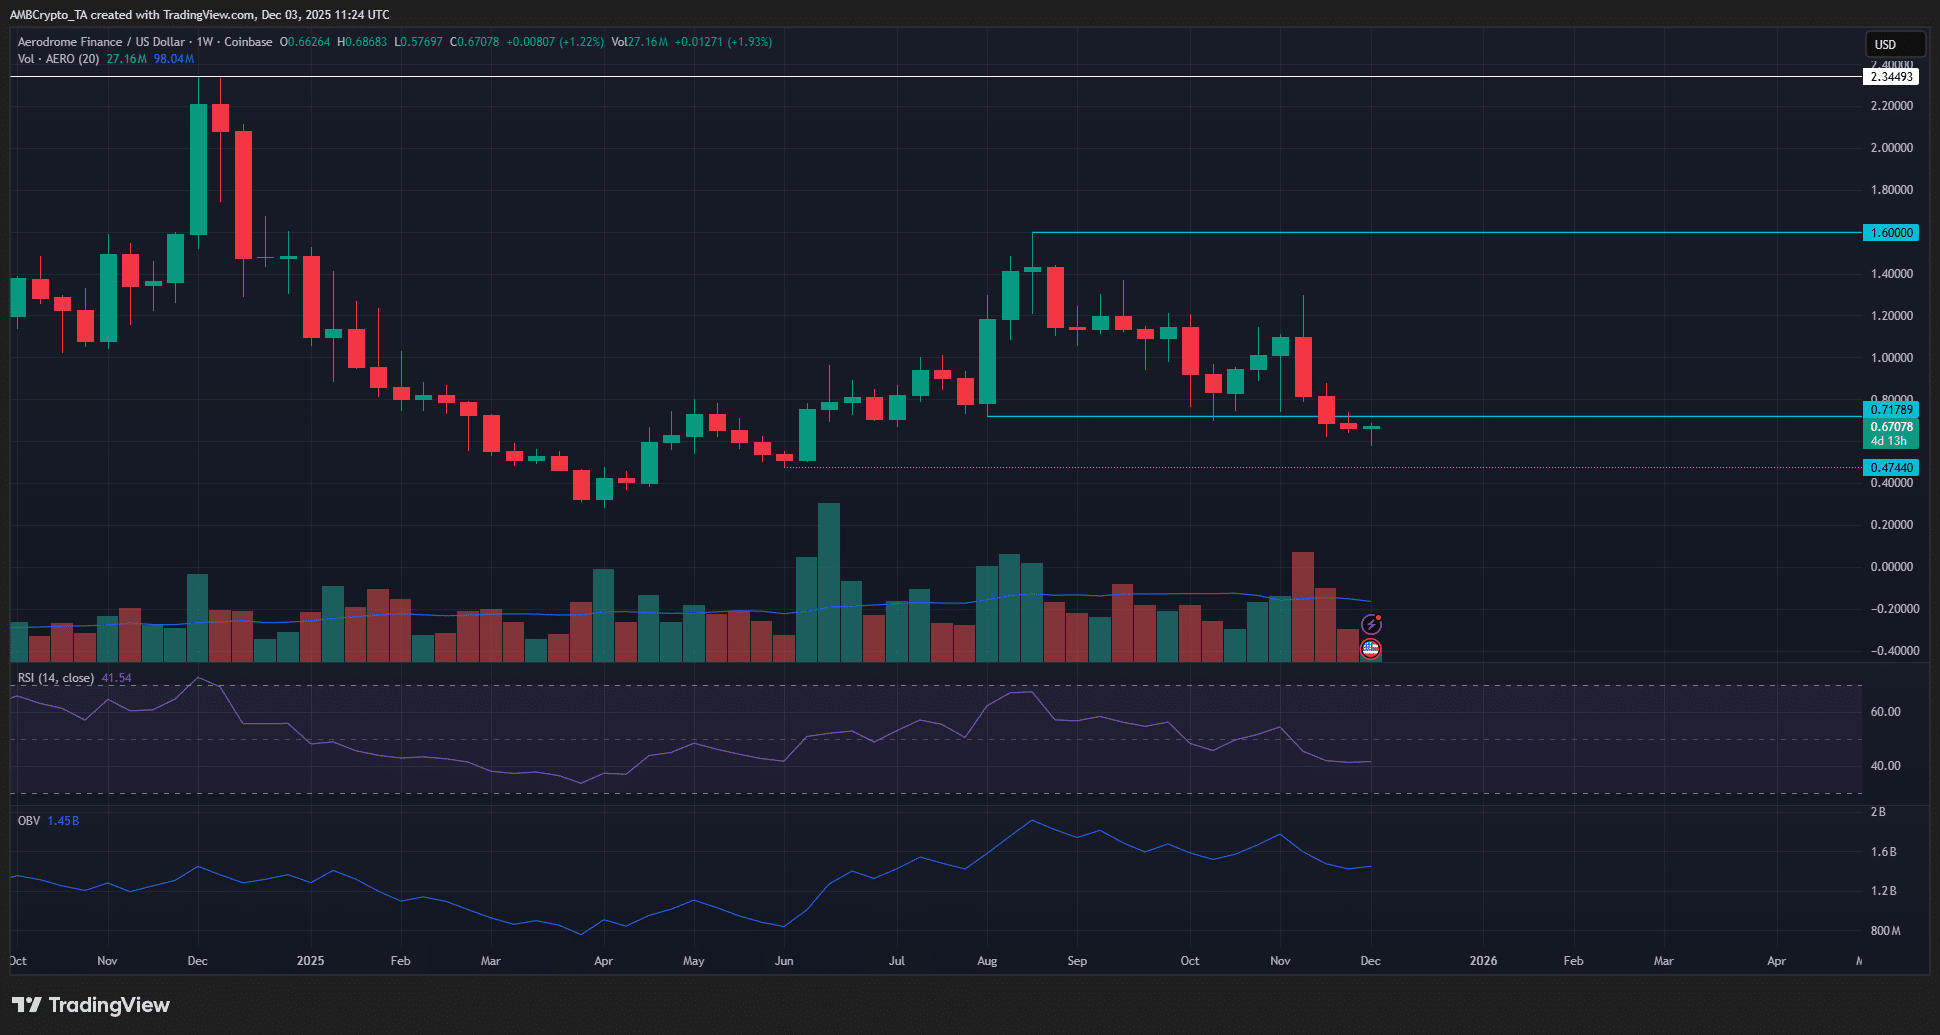Image resolution: width=1940 pixels, height=1035 pixels.
Task: Click the green 0.67078 current price label
Action: click(x=1891, y=427)
